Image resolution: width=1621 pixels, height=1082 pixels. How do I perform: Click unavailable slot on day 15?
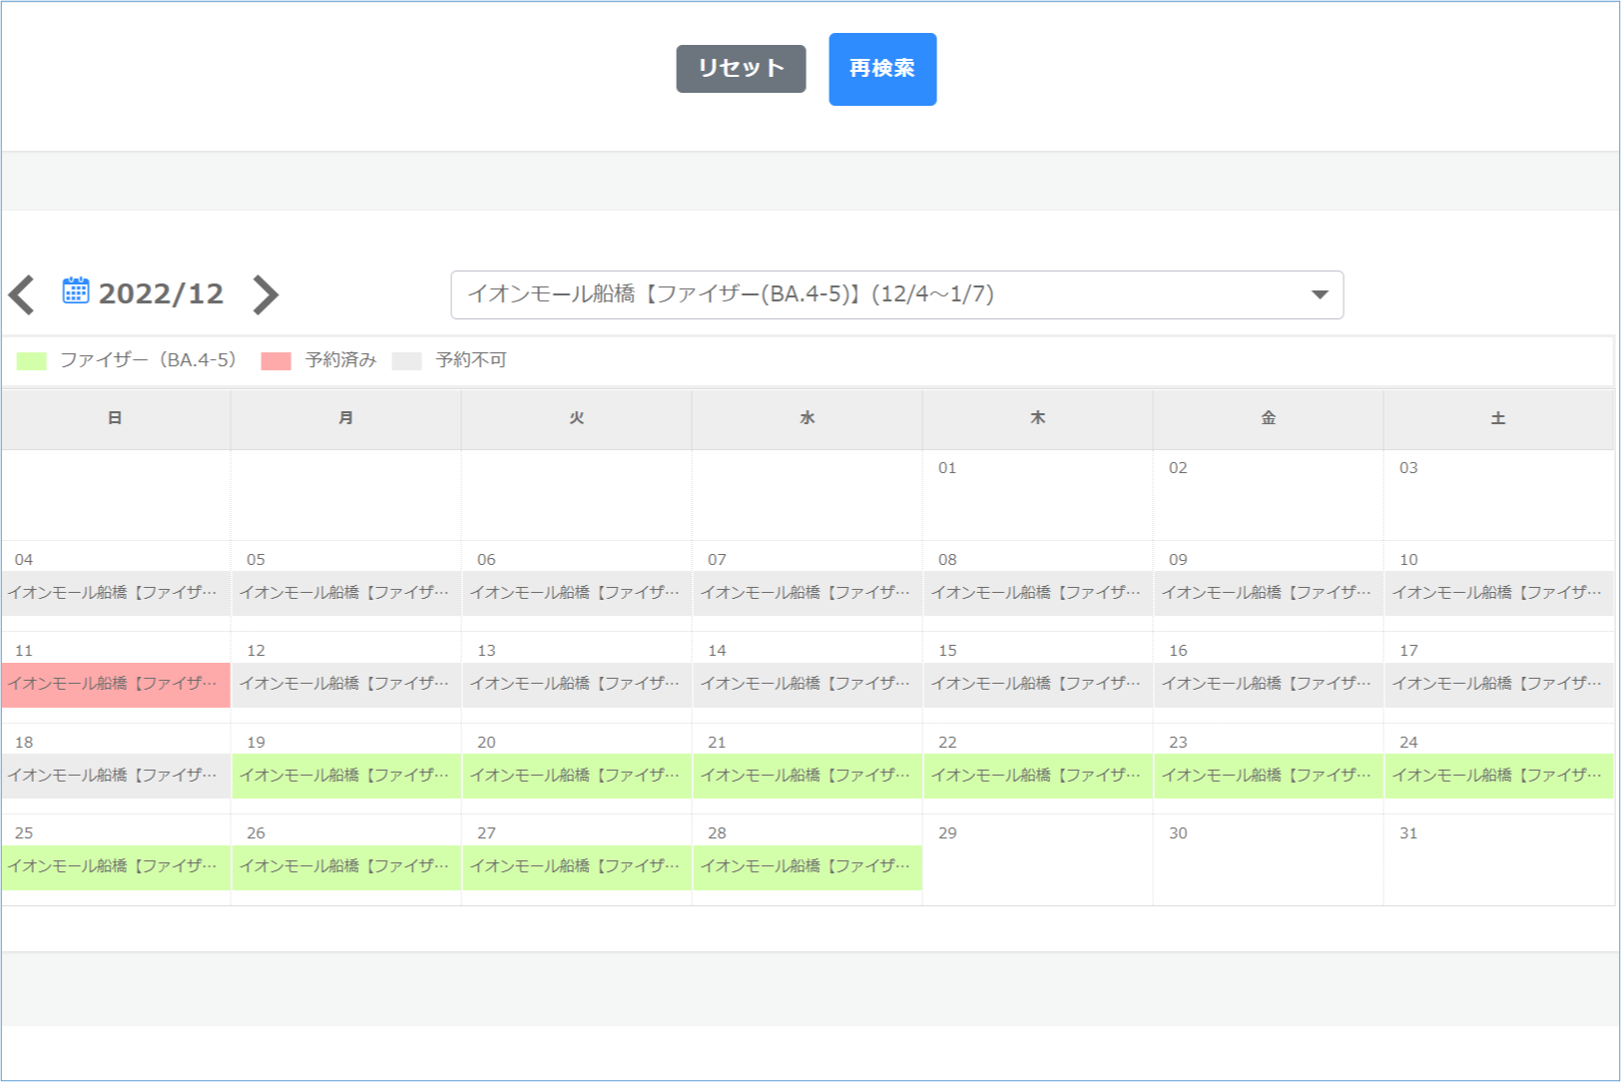point(1038,685)
